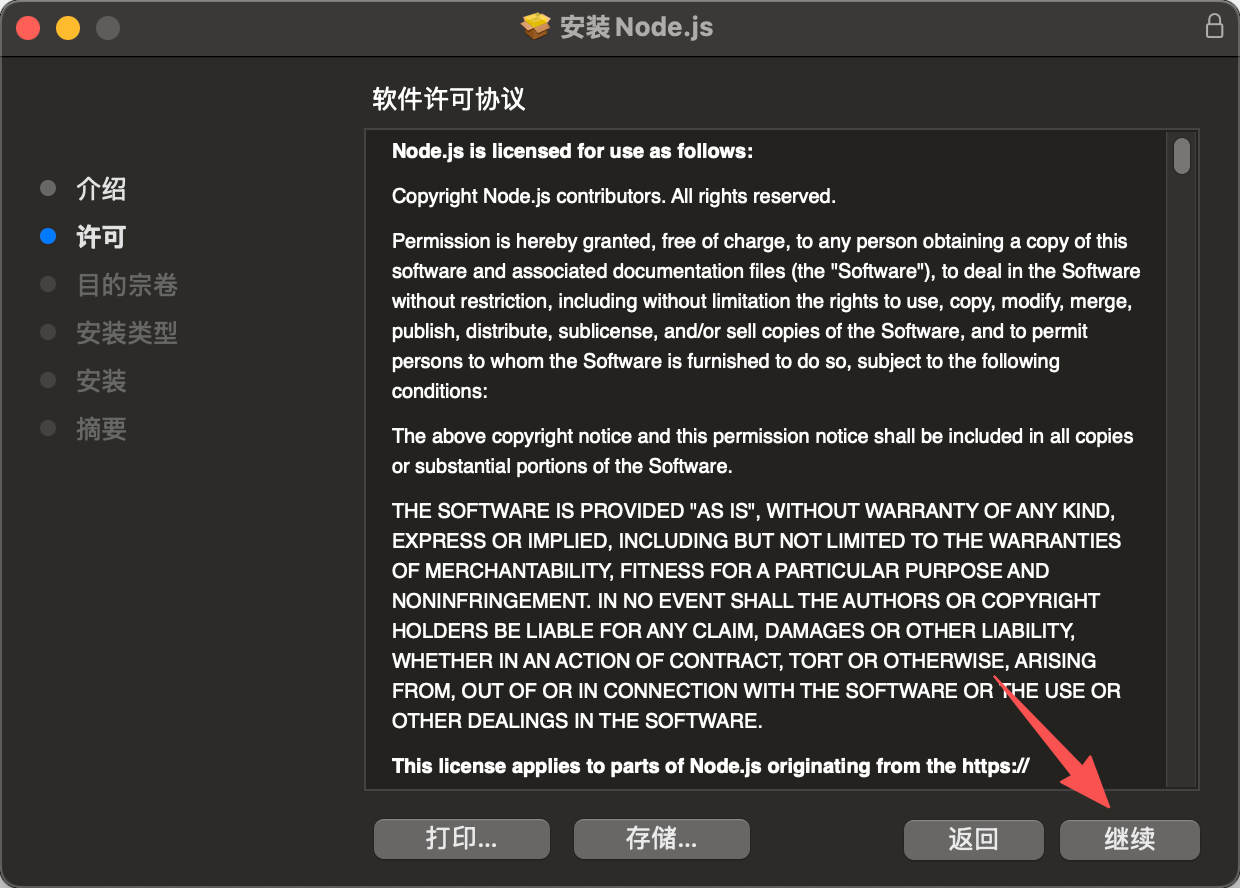1240x888 pixels.
Task: Click the package box icon beside window title
Action: click(x=536, y=26)
